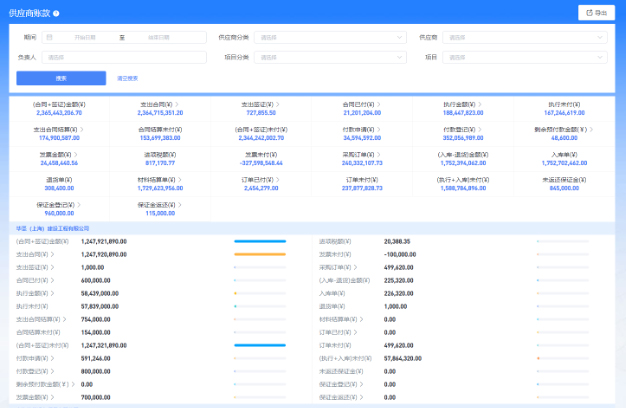626x408 pixels.
Task: Click the 清空搜索 clear search link
Action: coord(128,78)
